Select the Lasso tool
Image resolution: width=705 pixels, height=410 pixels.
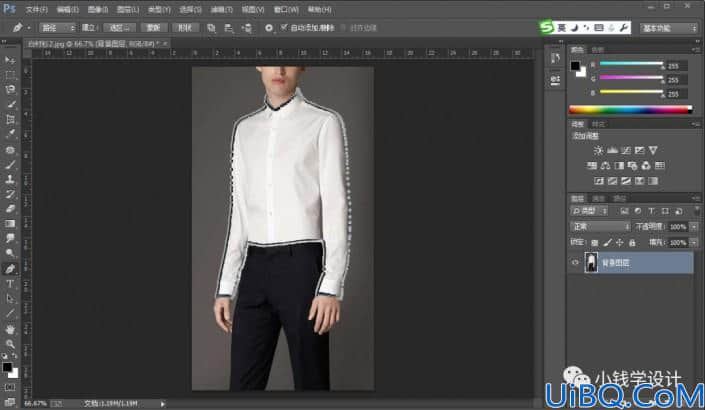(x=10, y=89)
